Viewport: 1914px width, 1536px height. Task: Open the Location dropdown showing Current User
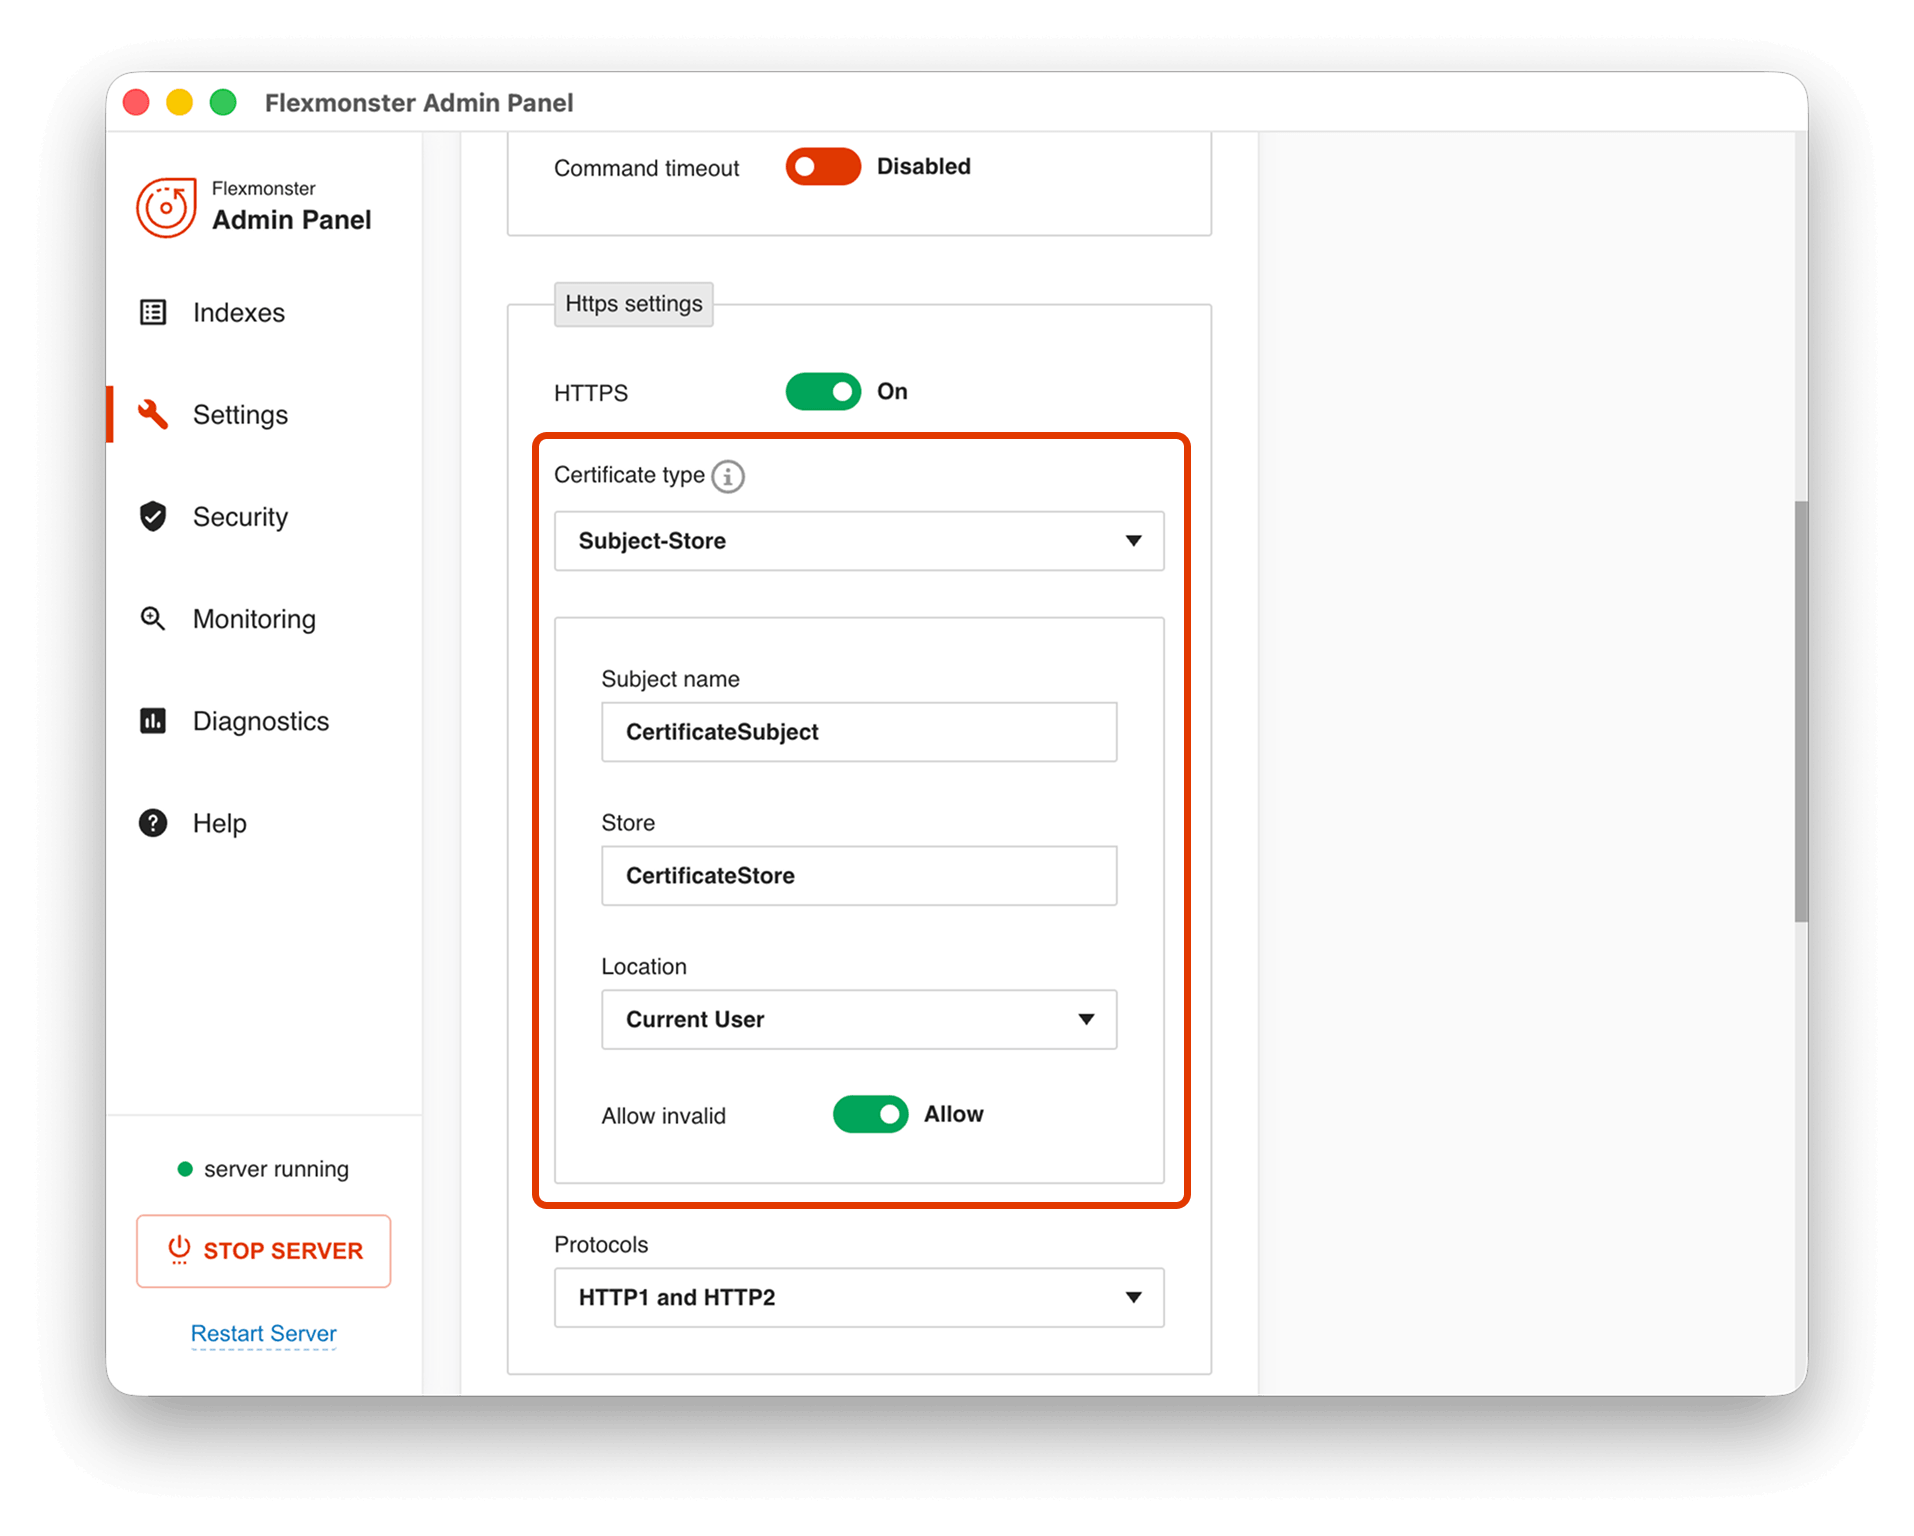[859, 1018]
